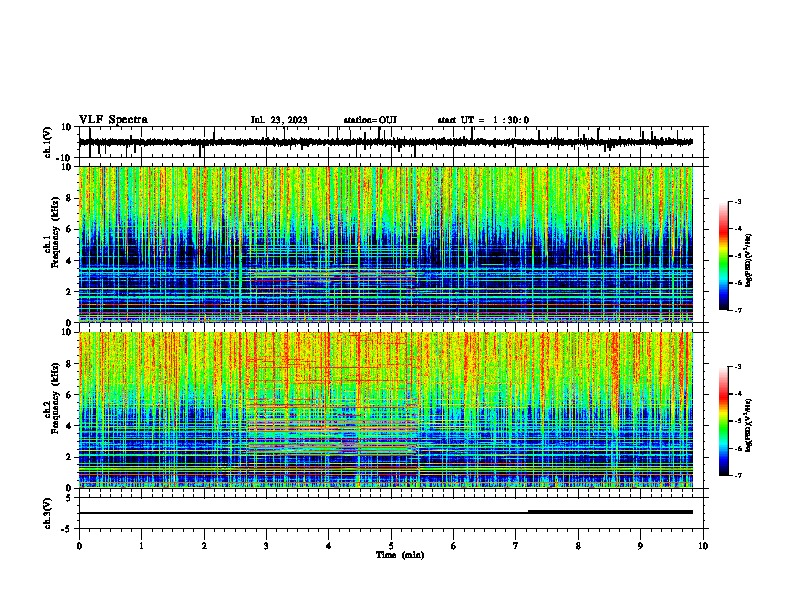Click the ch.2 "Frequency (kHz)" axis label

(x=55, y=398)
